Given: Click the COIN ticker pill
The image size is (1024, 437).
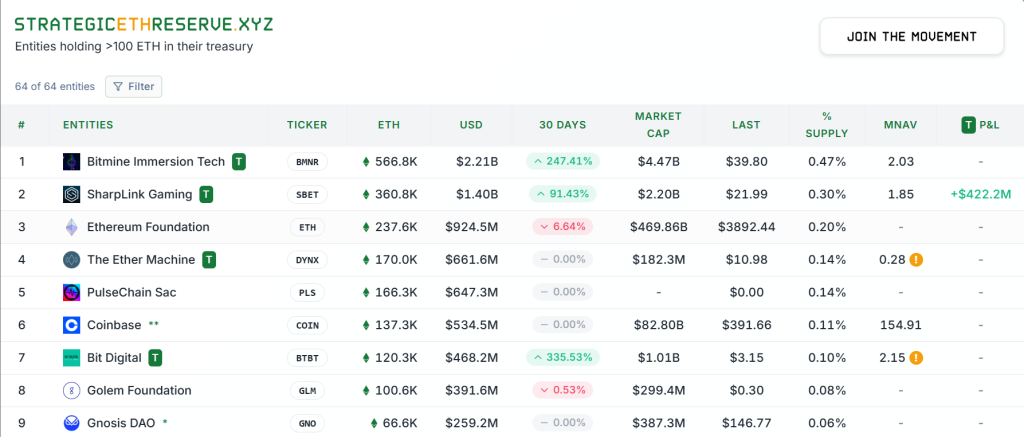Looking at the screenshot, I should click(x=307, y=325).
